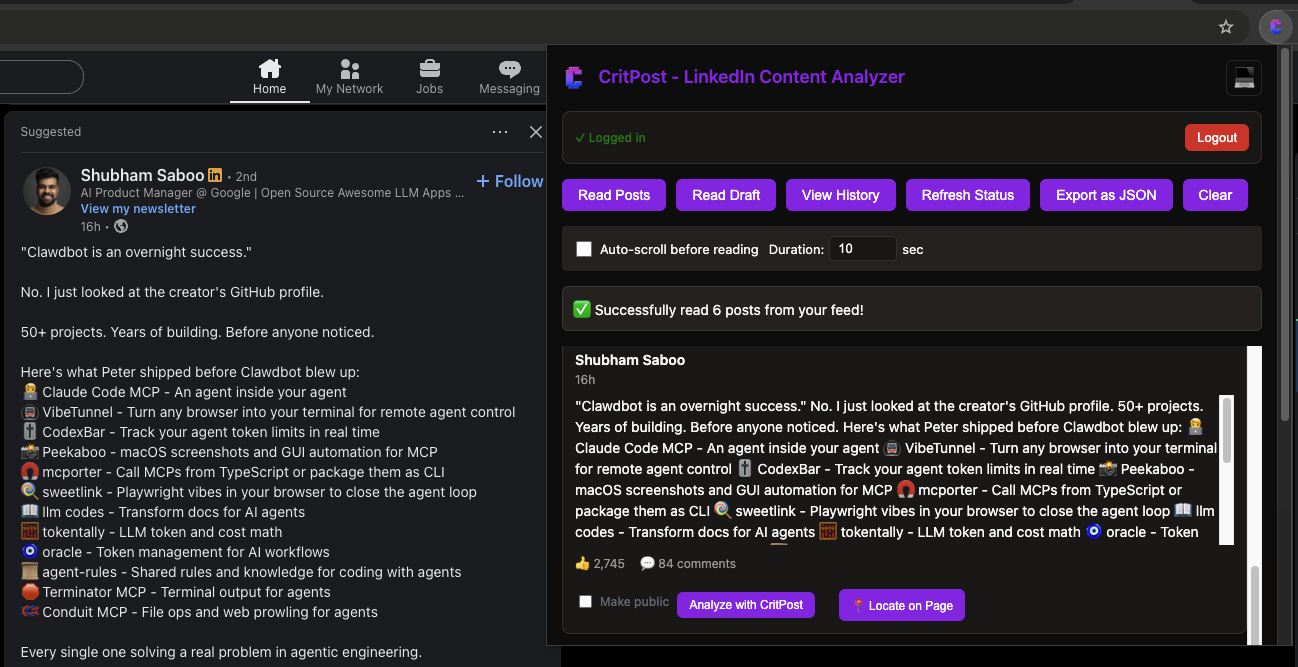Click the thumbs-up reactions icon on the post

[x=585, y=563]
